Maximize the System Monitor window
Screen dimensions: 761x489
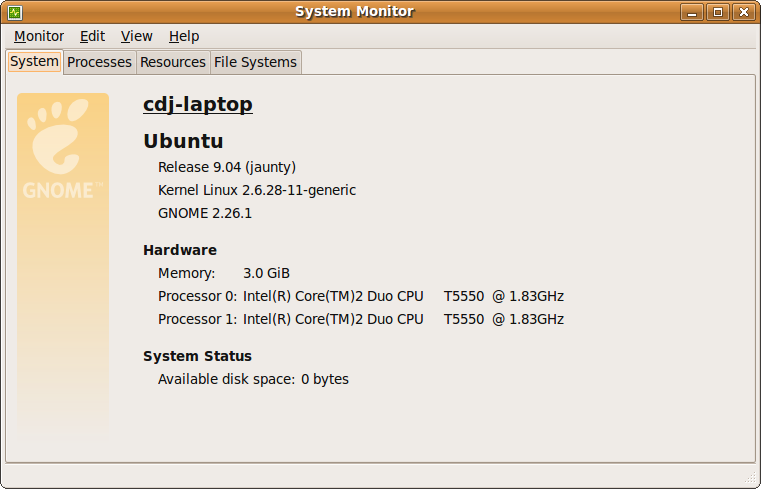718,12
